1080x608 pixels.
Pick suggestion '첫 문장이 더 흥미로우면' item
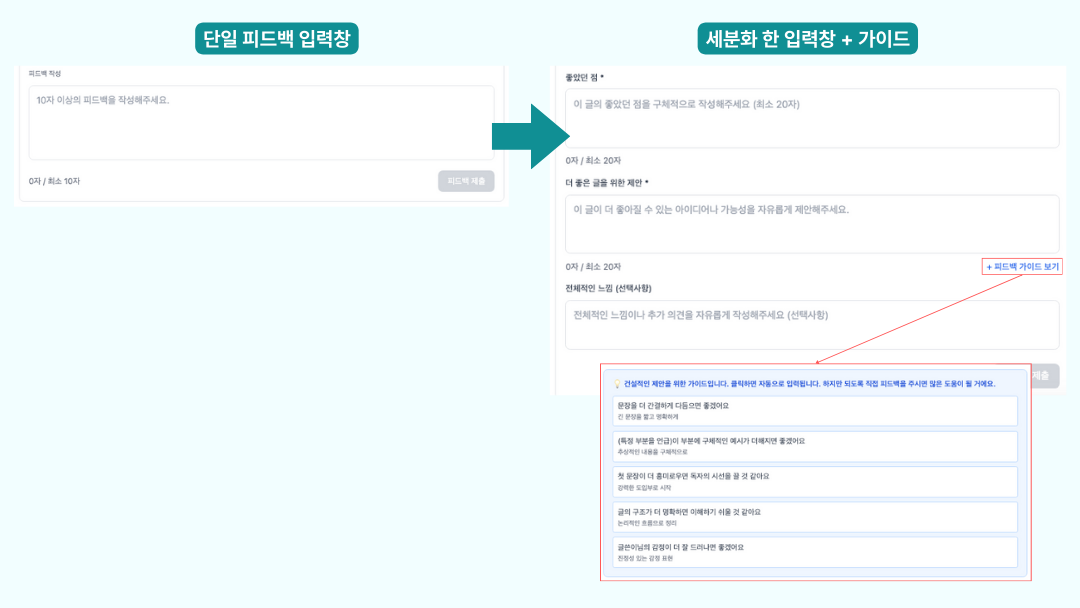814,481
